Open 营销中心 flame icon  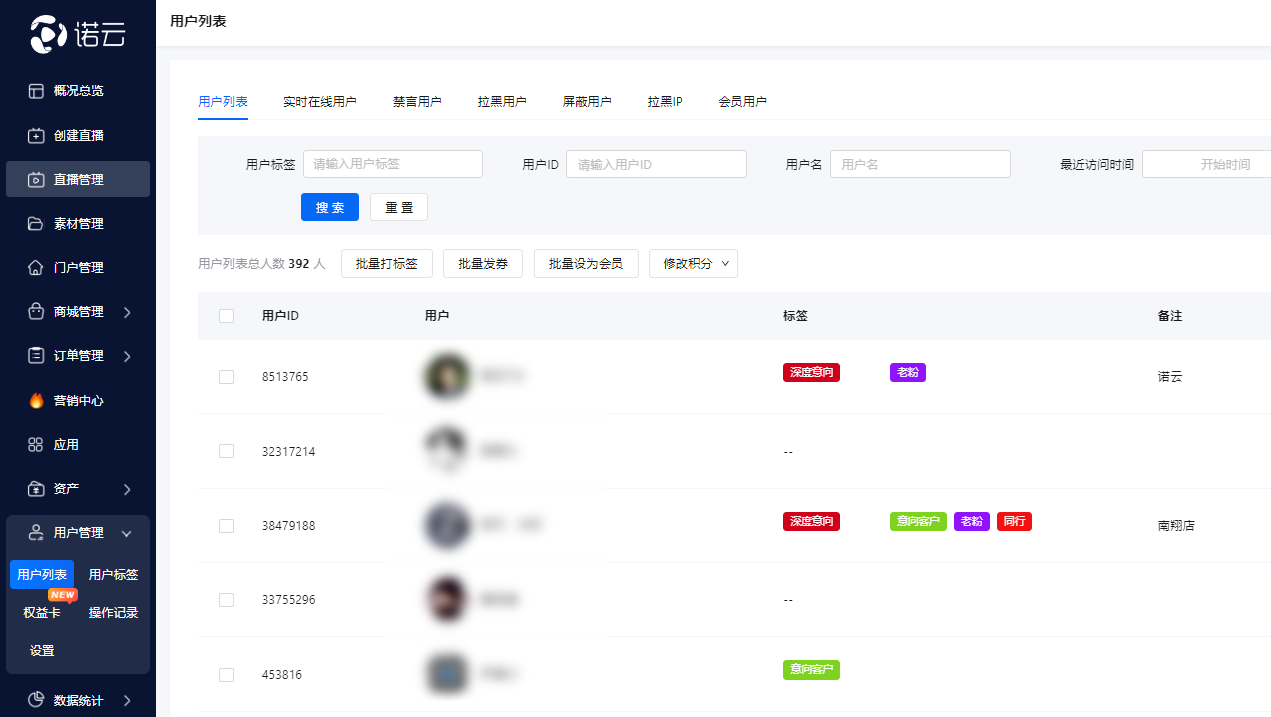(x=36, y=400)
